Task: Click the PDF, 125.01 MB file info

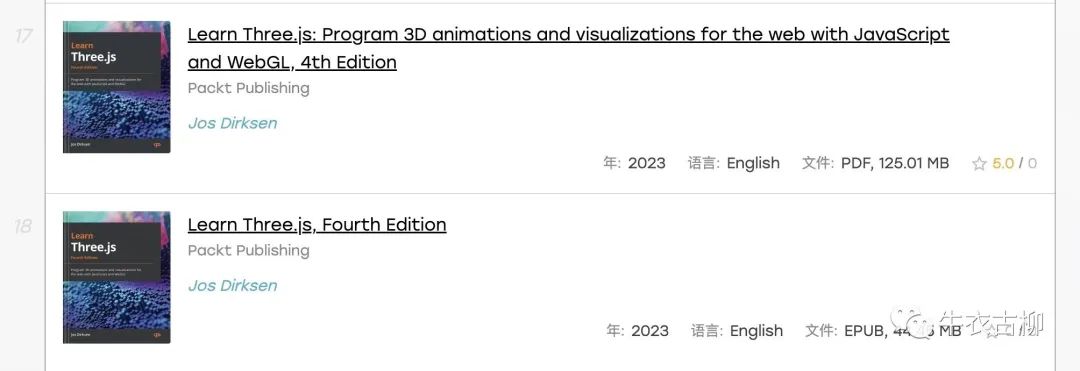Action: (x=895, y=163)
